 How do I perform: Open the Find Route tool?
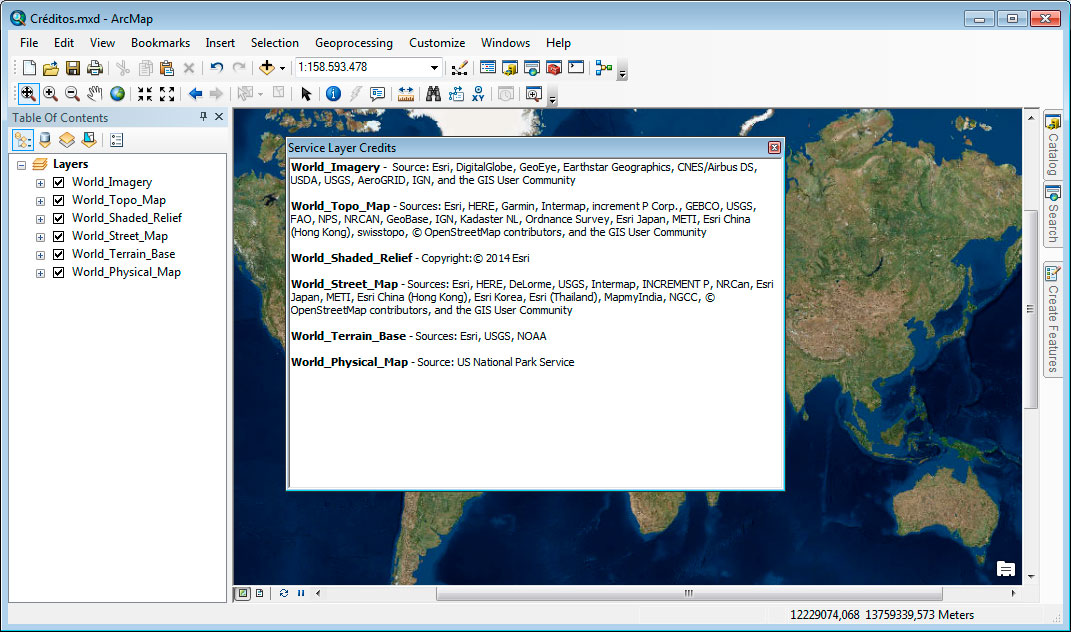456,94
